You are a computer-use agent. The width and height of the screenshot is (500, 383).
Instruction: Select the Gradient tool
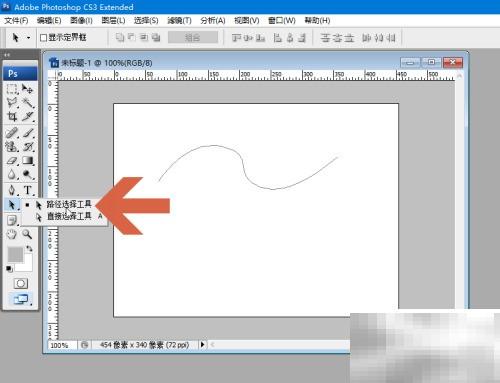point(27,161)
